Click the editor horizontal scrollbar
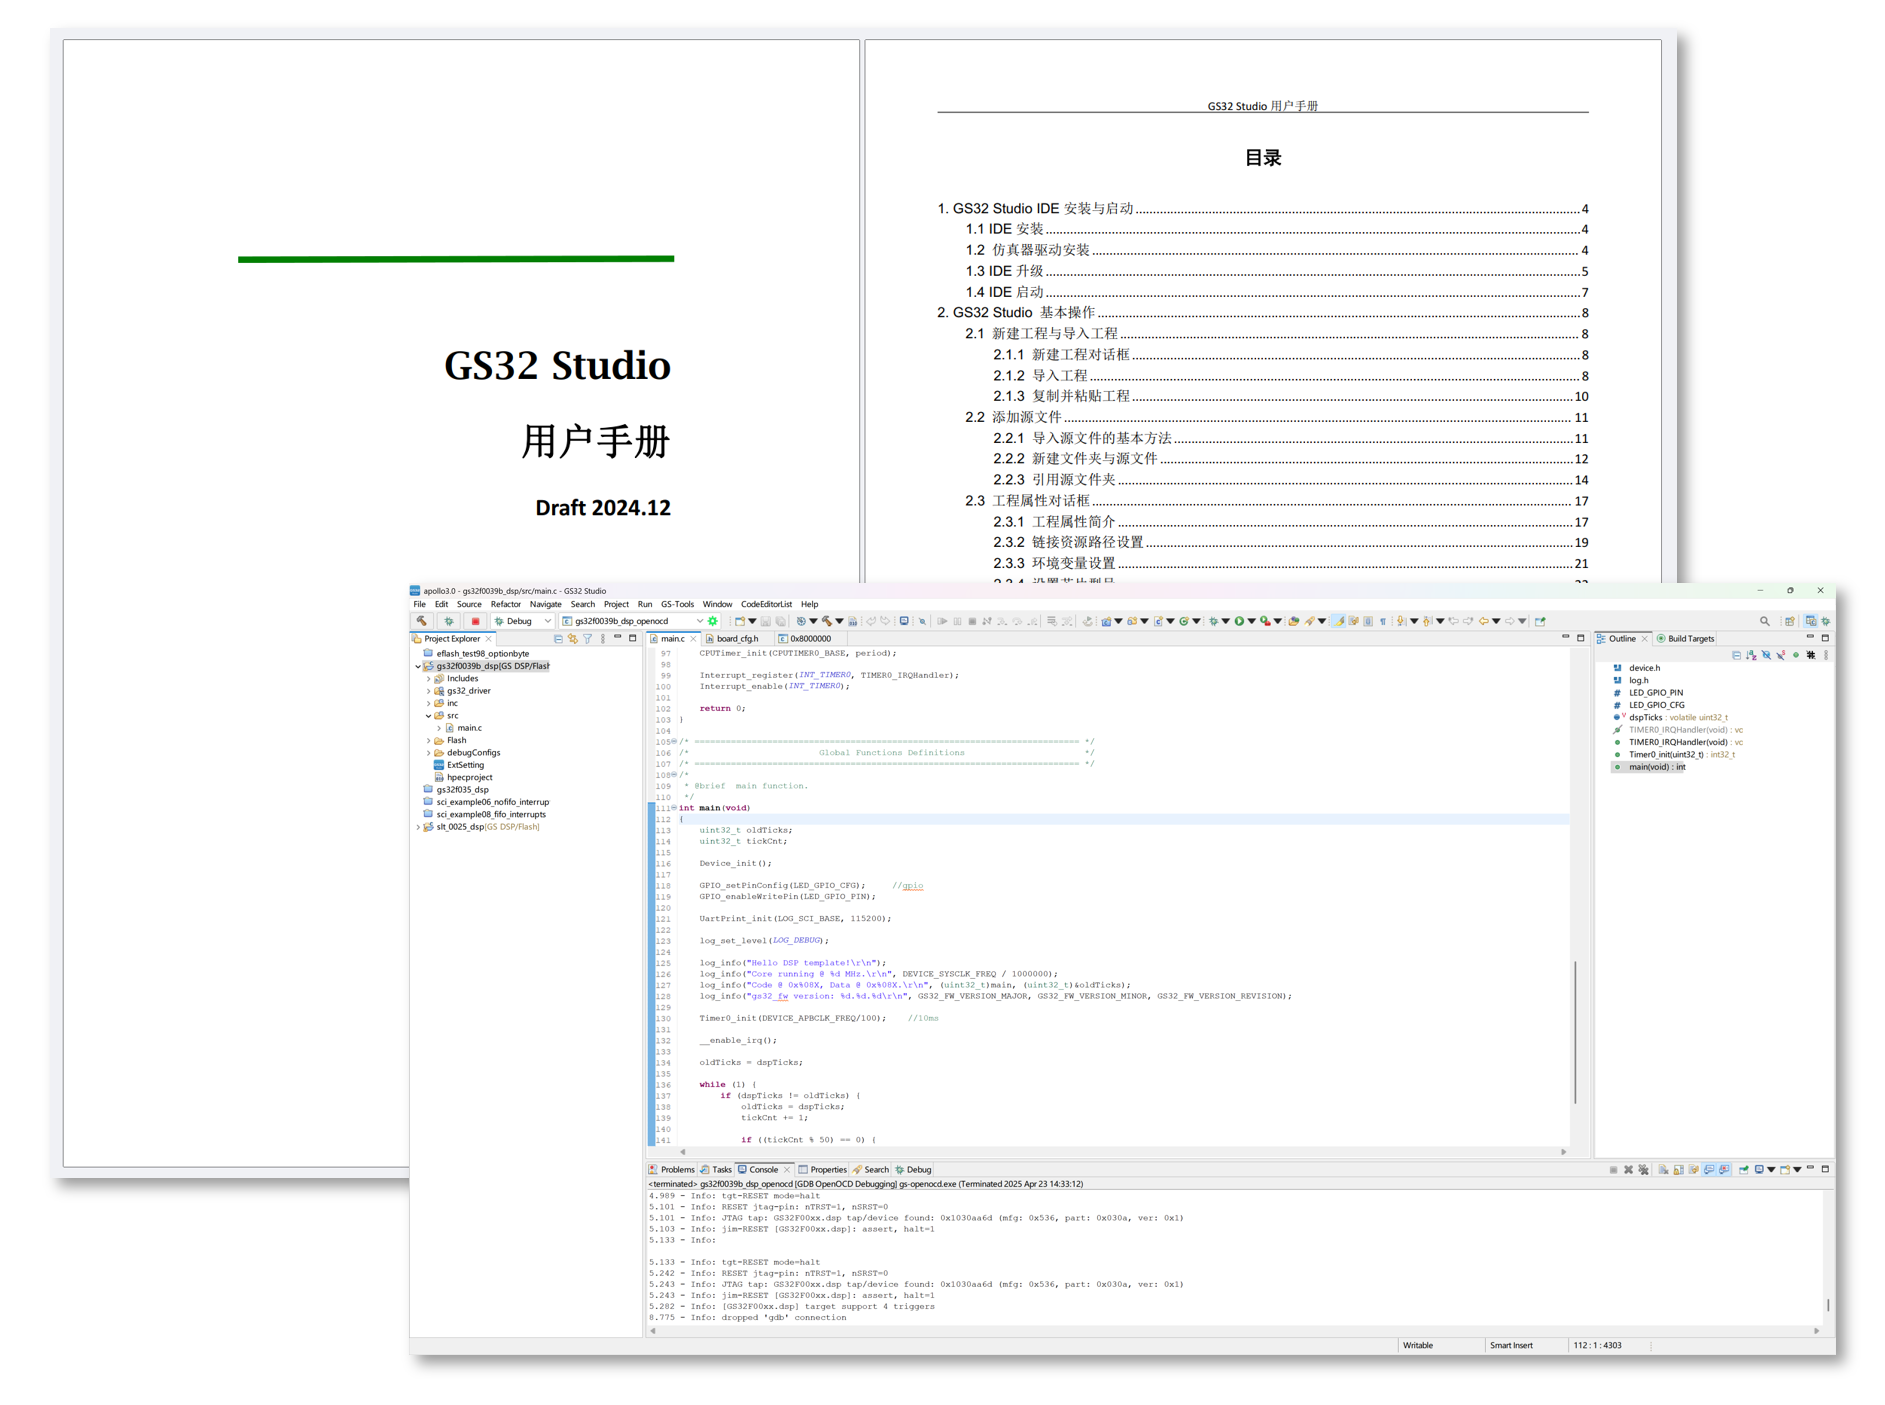Image resolution: width=1885 pixels, height=1405 pixels. [1124, 1151]
